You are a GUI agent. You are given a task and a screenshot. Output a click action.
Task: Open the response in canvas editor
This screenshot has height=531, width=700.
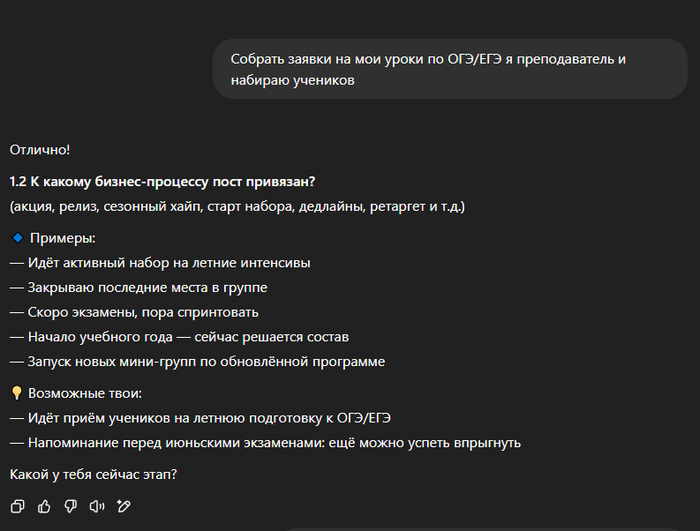(x=124, y=506)
